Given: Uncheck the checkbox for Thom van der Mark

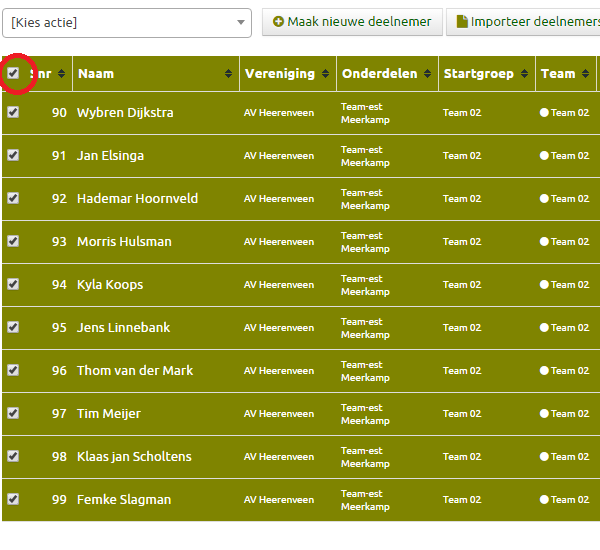Looking at the screenshot, I should tap(13, 370).
